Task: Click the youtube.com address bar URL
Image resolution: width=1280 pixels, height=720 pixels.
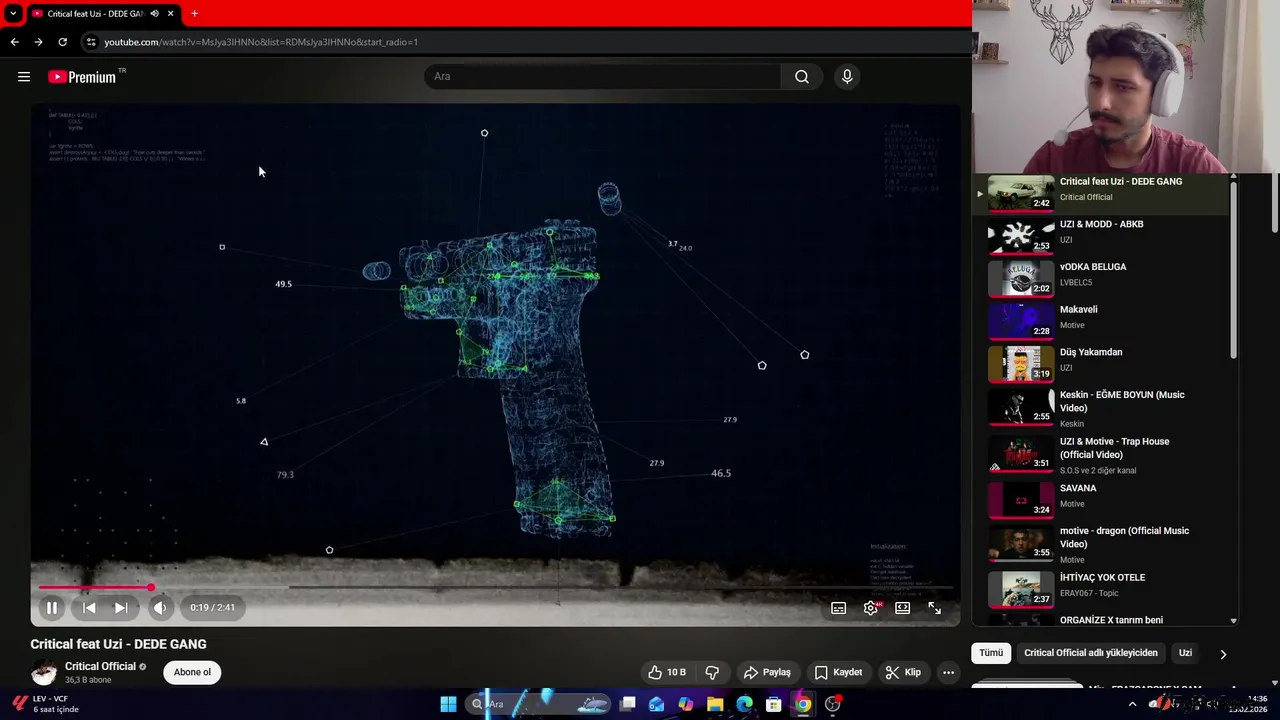Action: pyautogui.click(x=261, y=42)
